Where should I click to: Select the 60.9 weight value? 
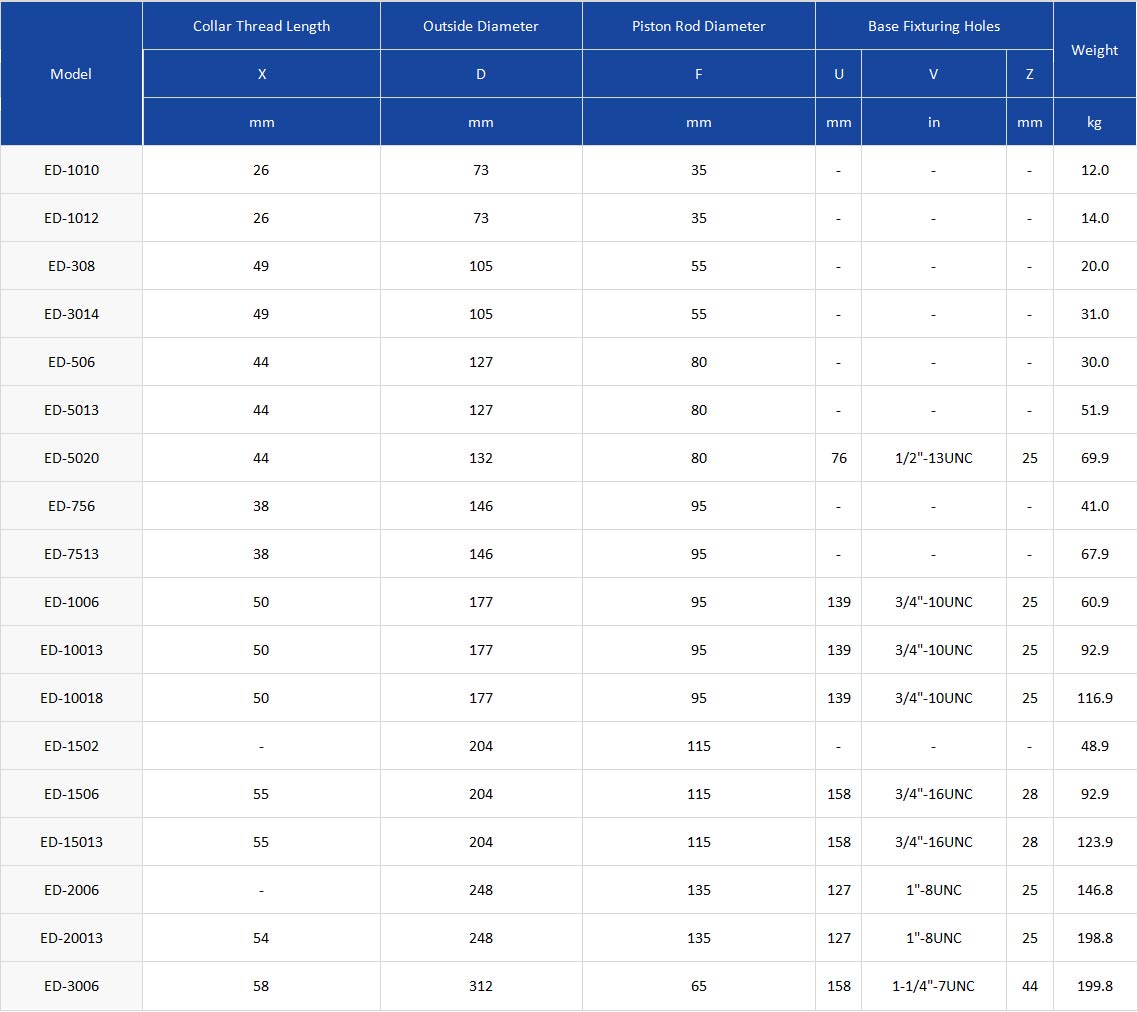(x=1094, y=601)
